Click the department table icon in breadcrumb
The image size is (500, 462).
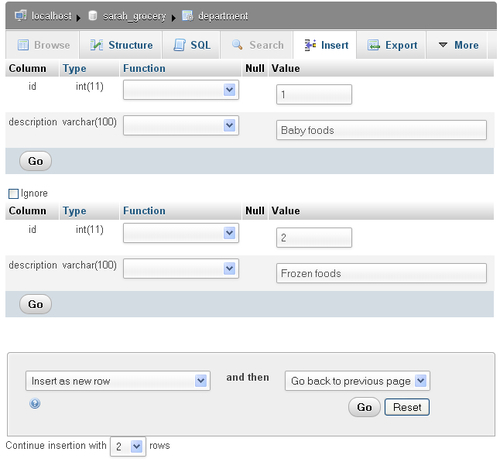187,15
